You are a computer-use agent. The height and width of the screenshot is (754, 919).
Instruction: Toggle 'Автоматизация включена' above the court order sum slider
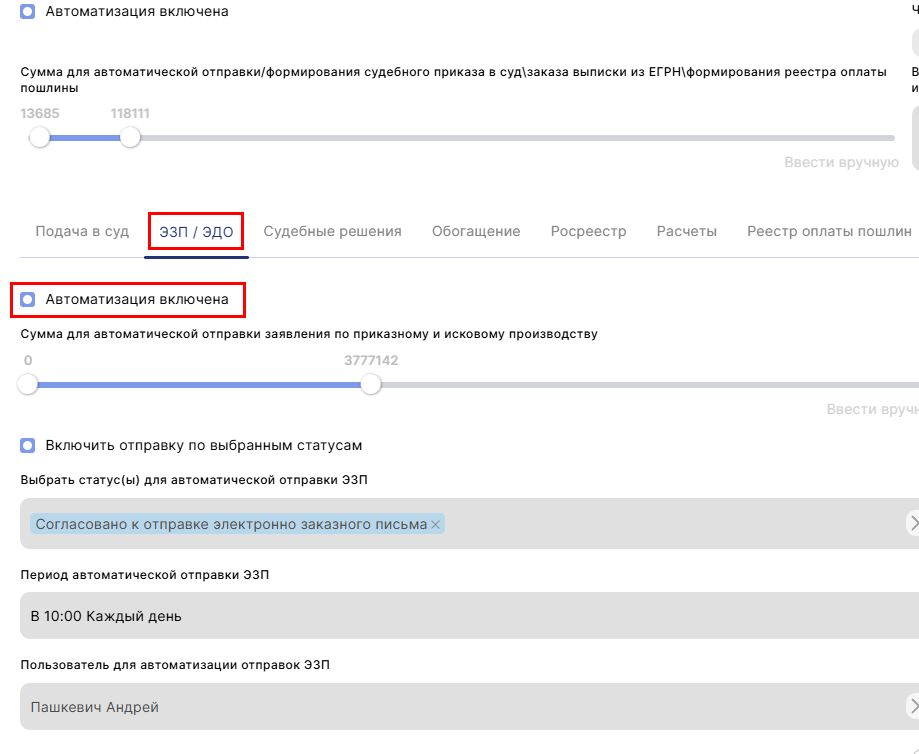tap(27, 12)
